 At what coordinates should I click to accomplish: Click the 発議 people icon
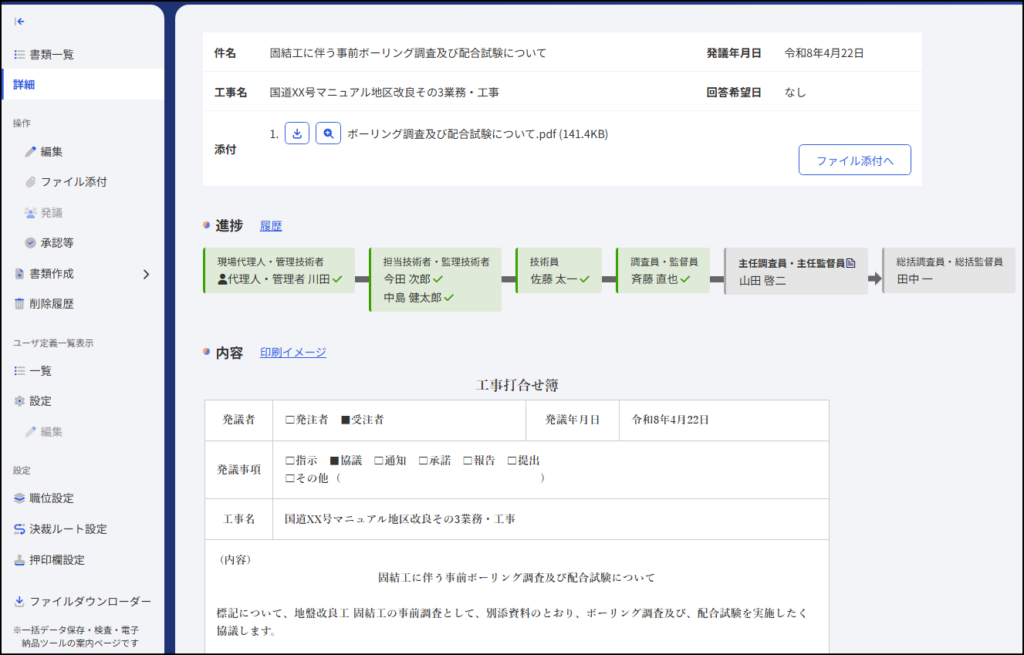[x=30, y=212]
